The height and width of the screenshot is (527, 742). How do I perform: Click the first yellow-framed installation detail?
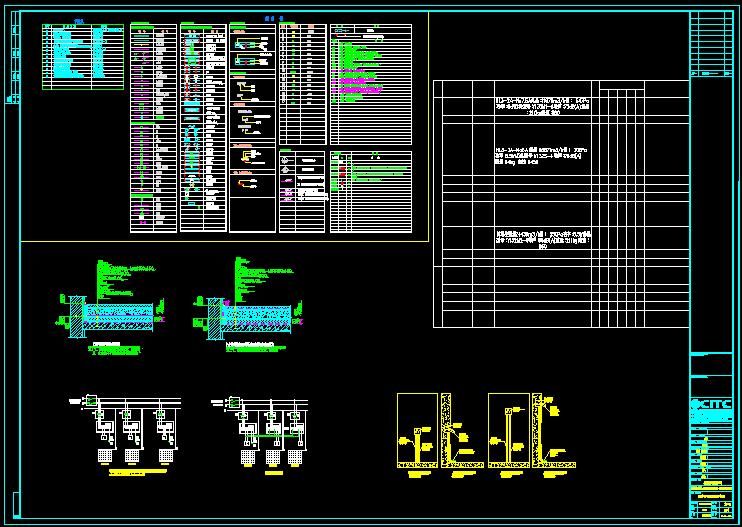tap(417, 430)
